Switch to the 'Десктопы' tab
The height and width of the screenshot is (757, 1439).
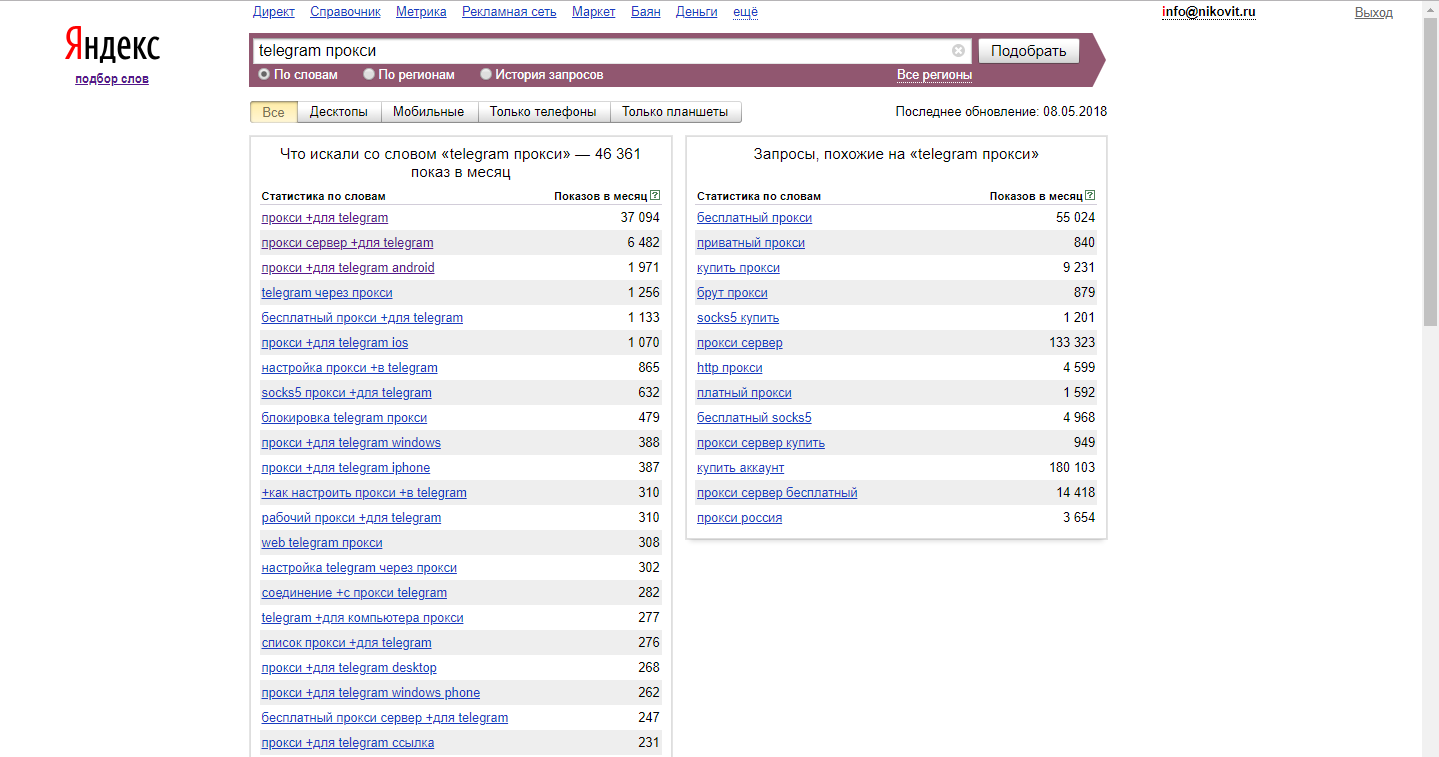click(339, 112)
